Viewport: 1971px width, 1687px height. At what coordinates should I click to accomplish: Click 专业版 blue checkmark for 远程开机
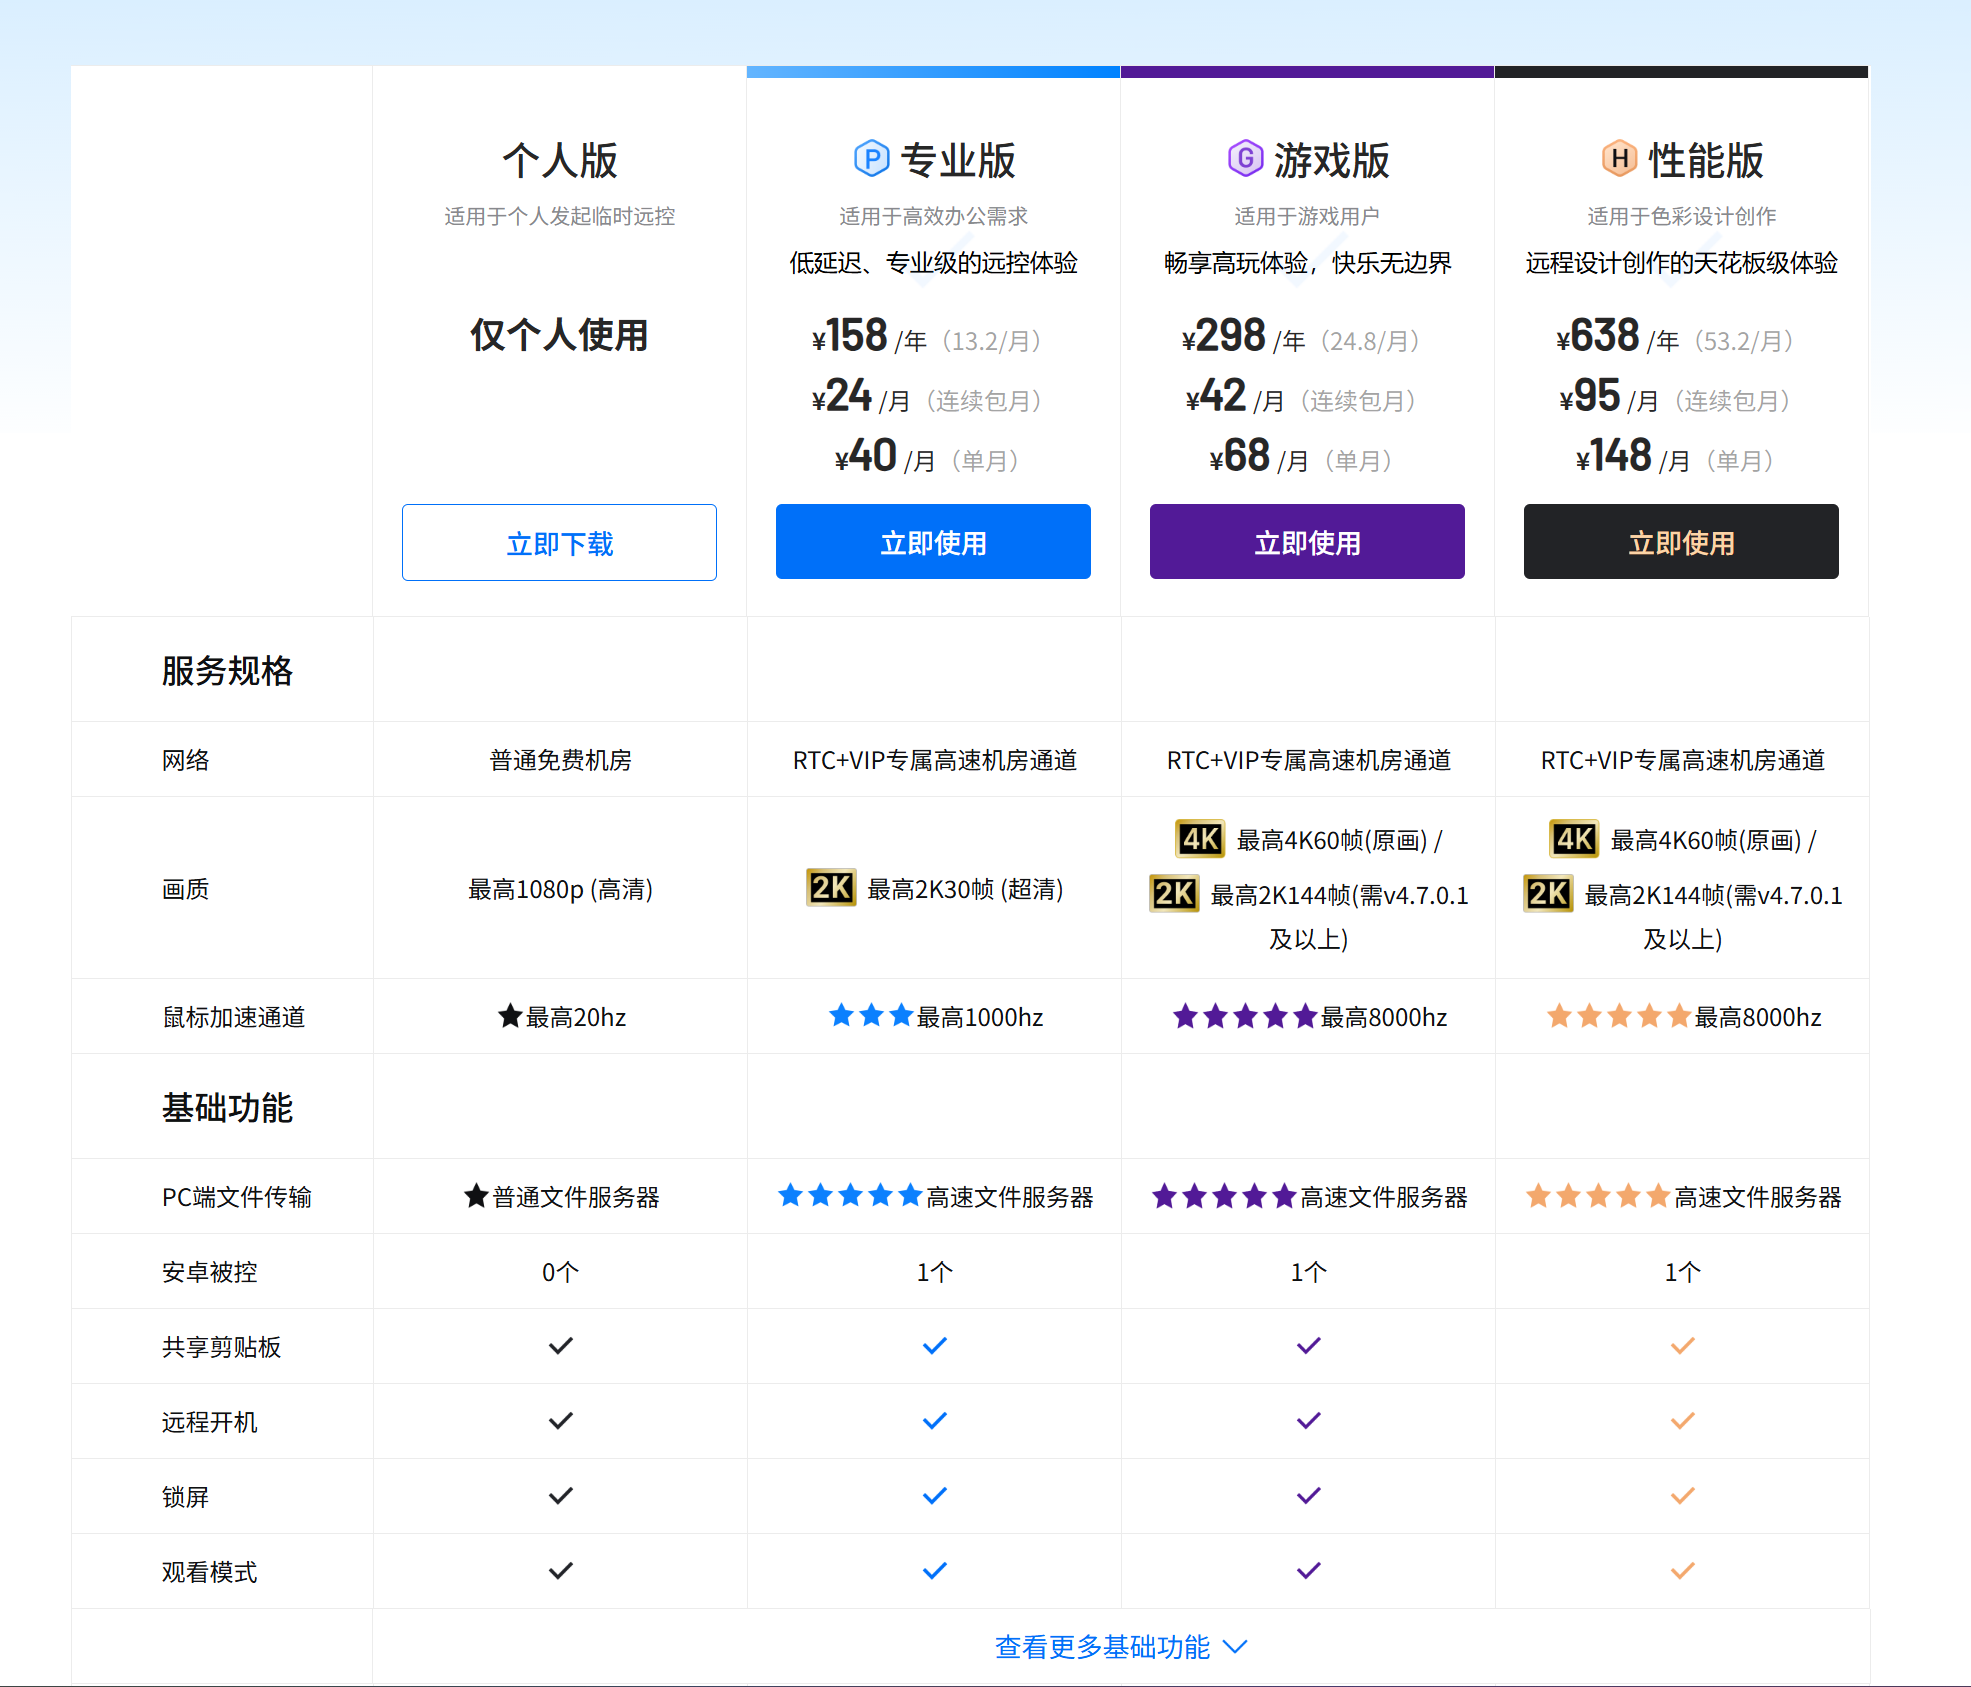935,1421
